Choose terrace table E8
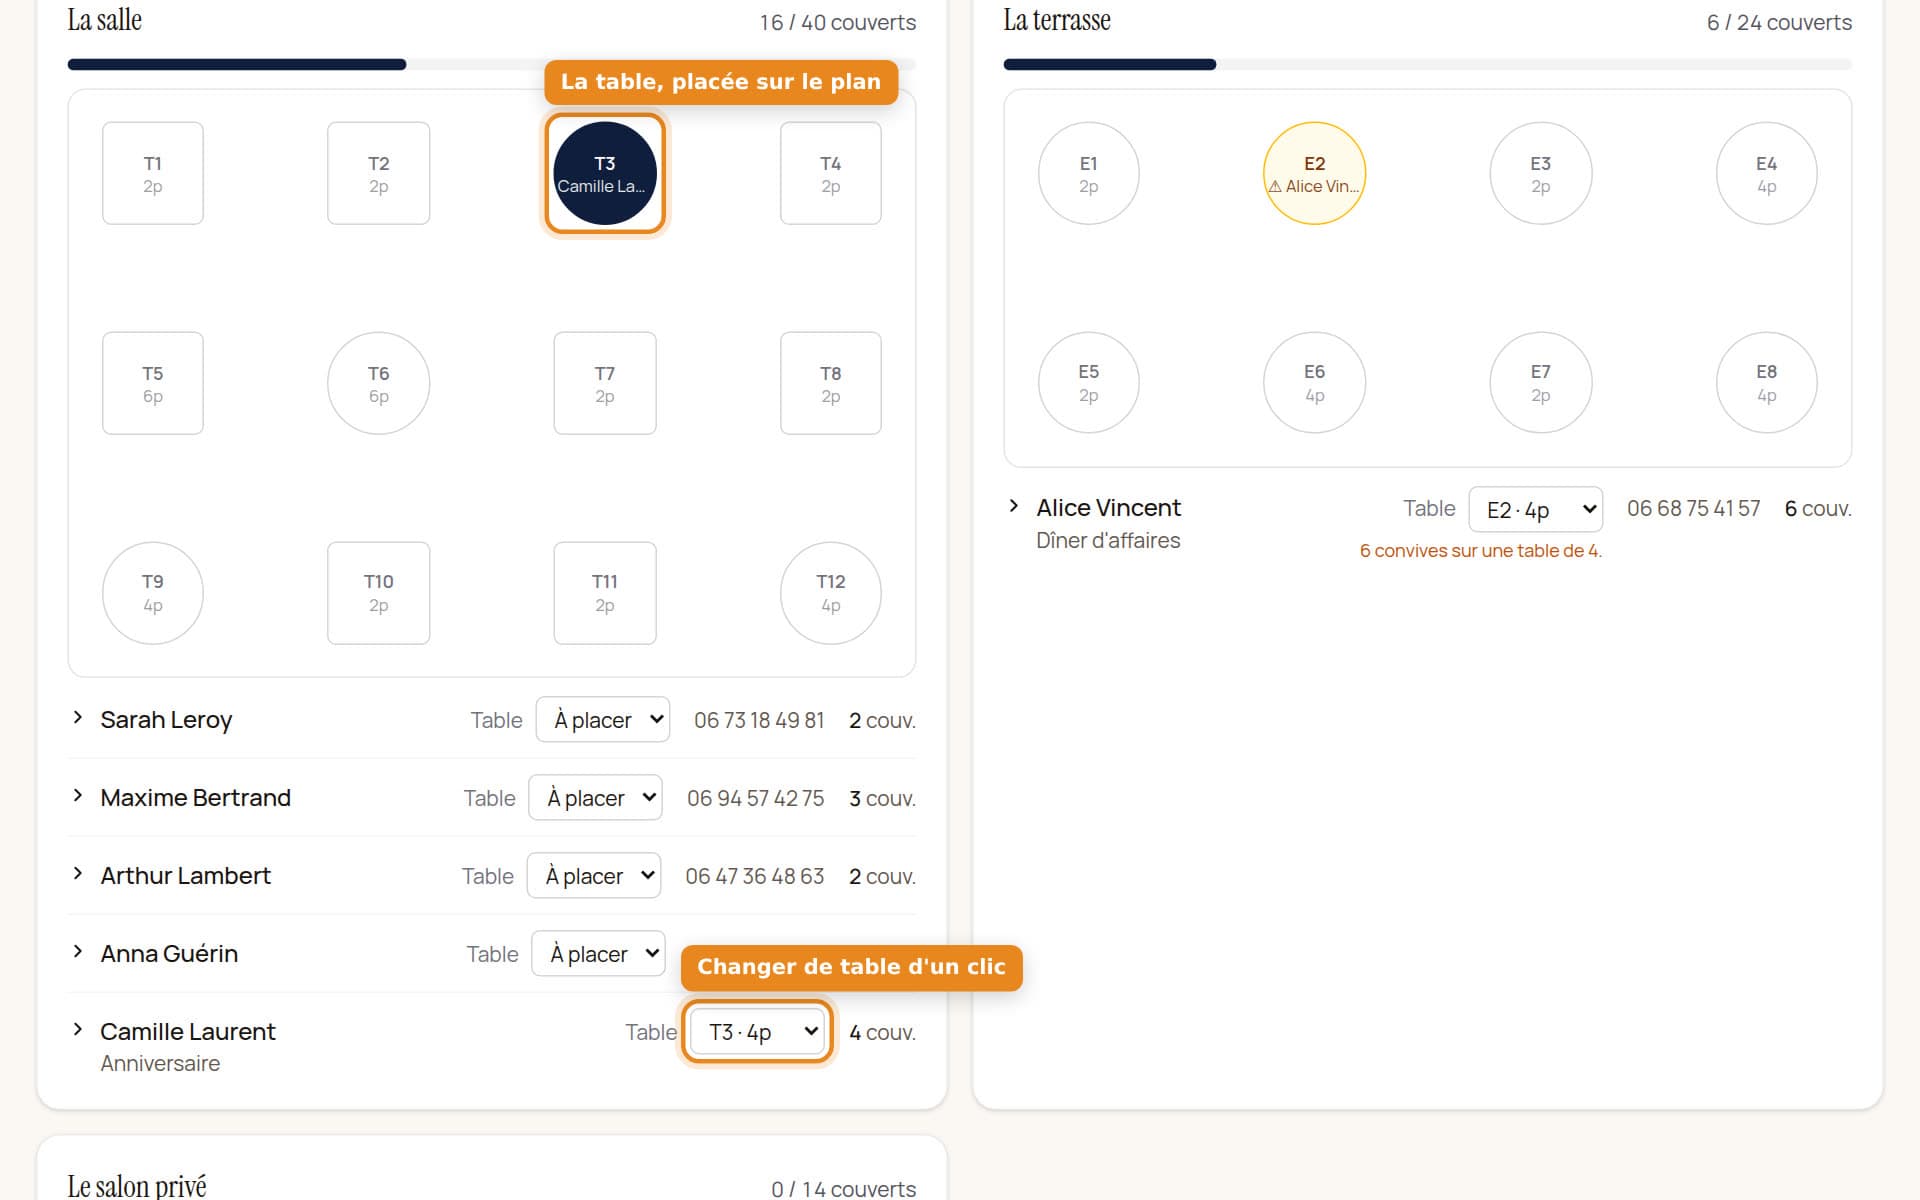Image resolution: width=1920 pixels, height=1200 pixels. (x=1767, y=383)
